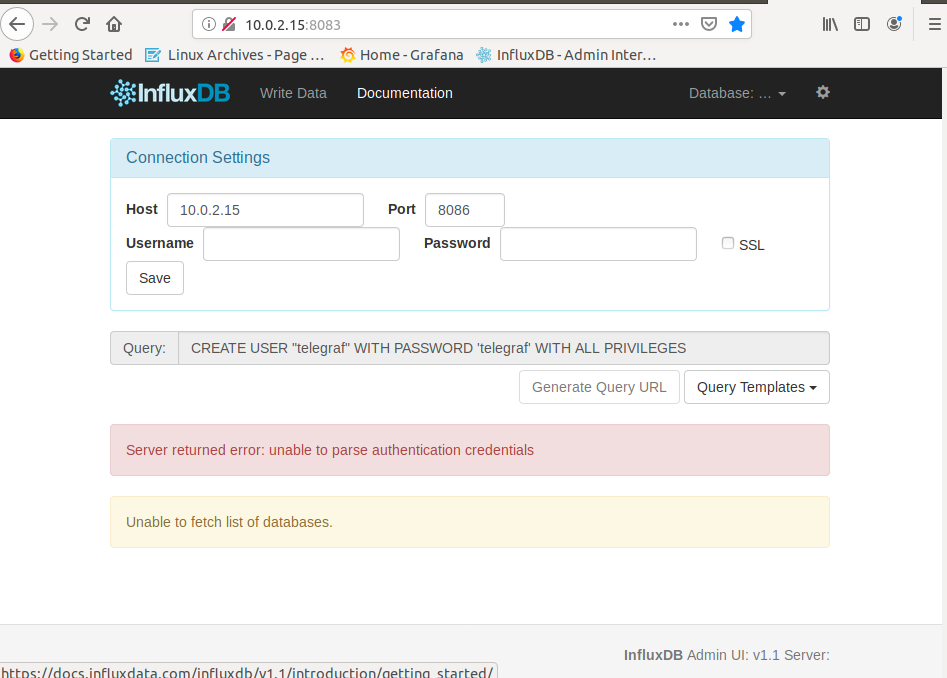
Task: Click the InfluxDB logo
Action: [x=170, y=93]
